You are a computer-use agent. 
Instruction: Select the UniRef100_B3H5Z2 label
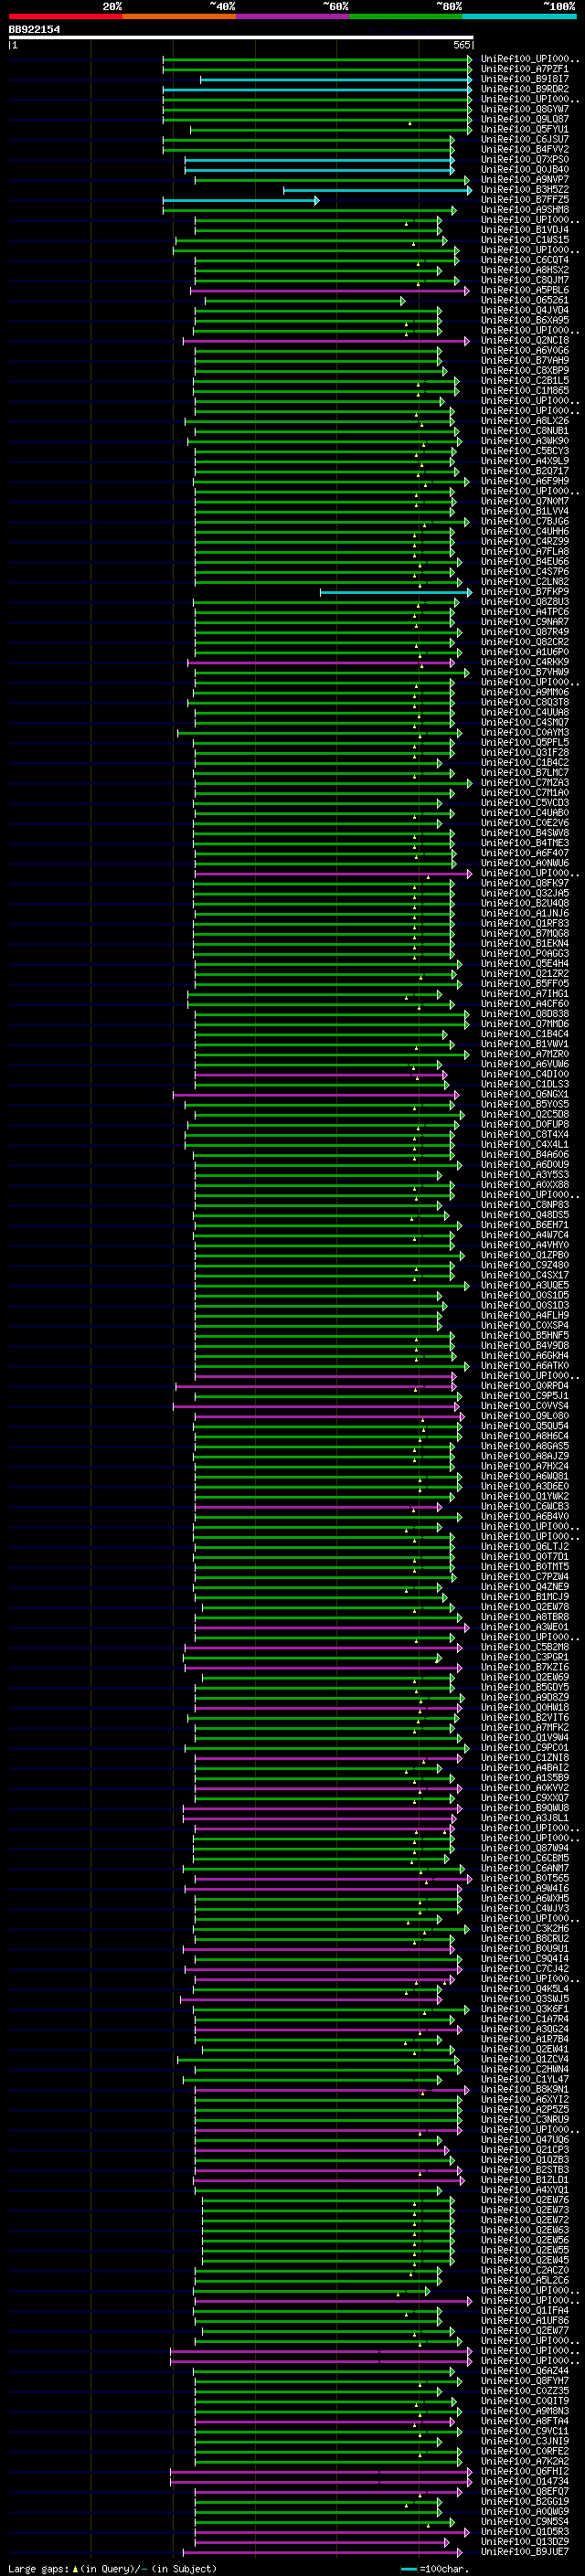(525, 189)
